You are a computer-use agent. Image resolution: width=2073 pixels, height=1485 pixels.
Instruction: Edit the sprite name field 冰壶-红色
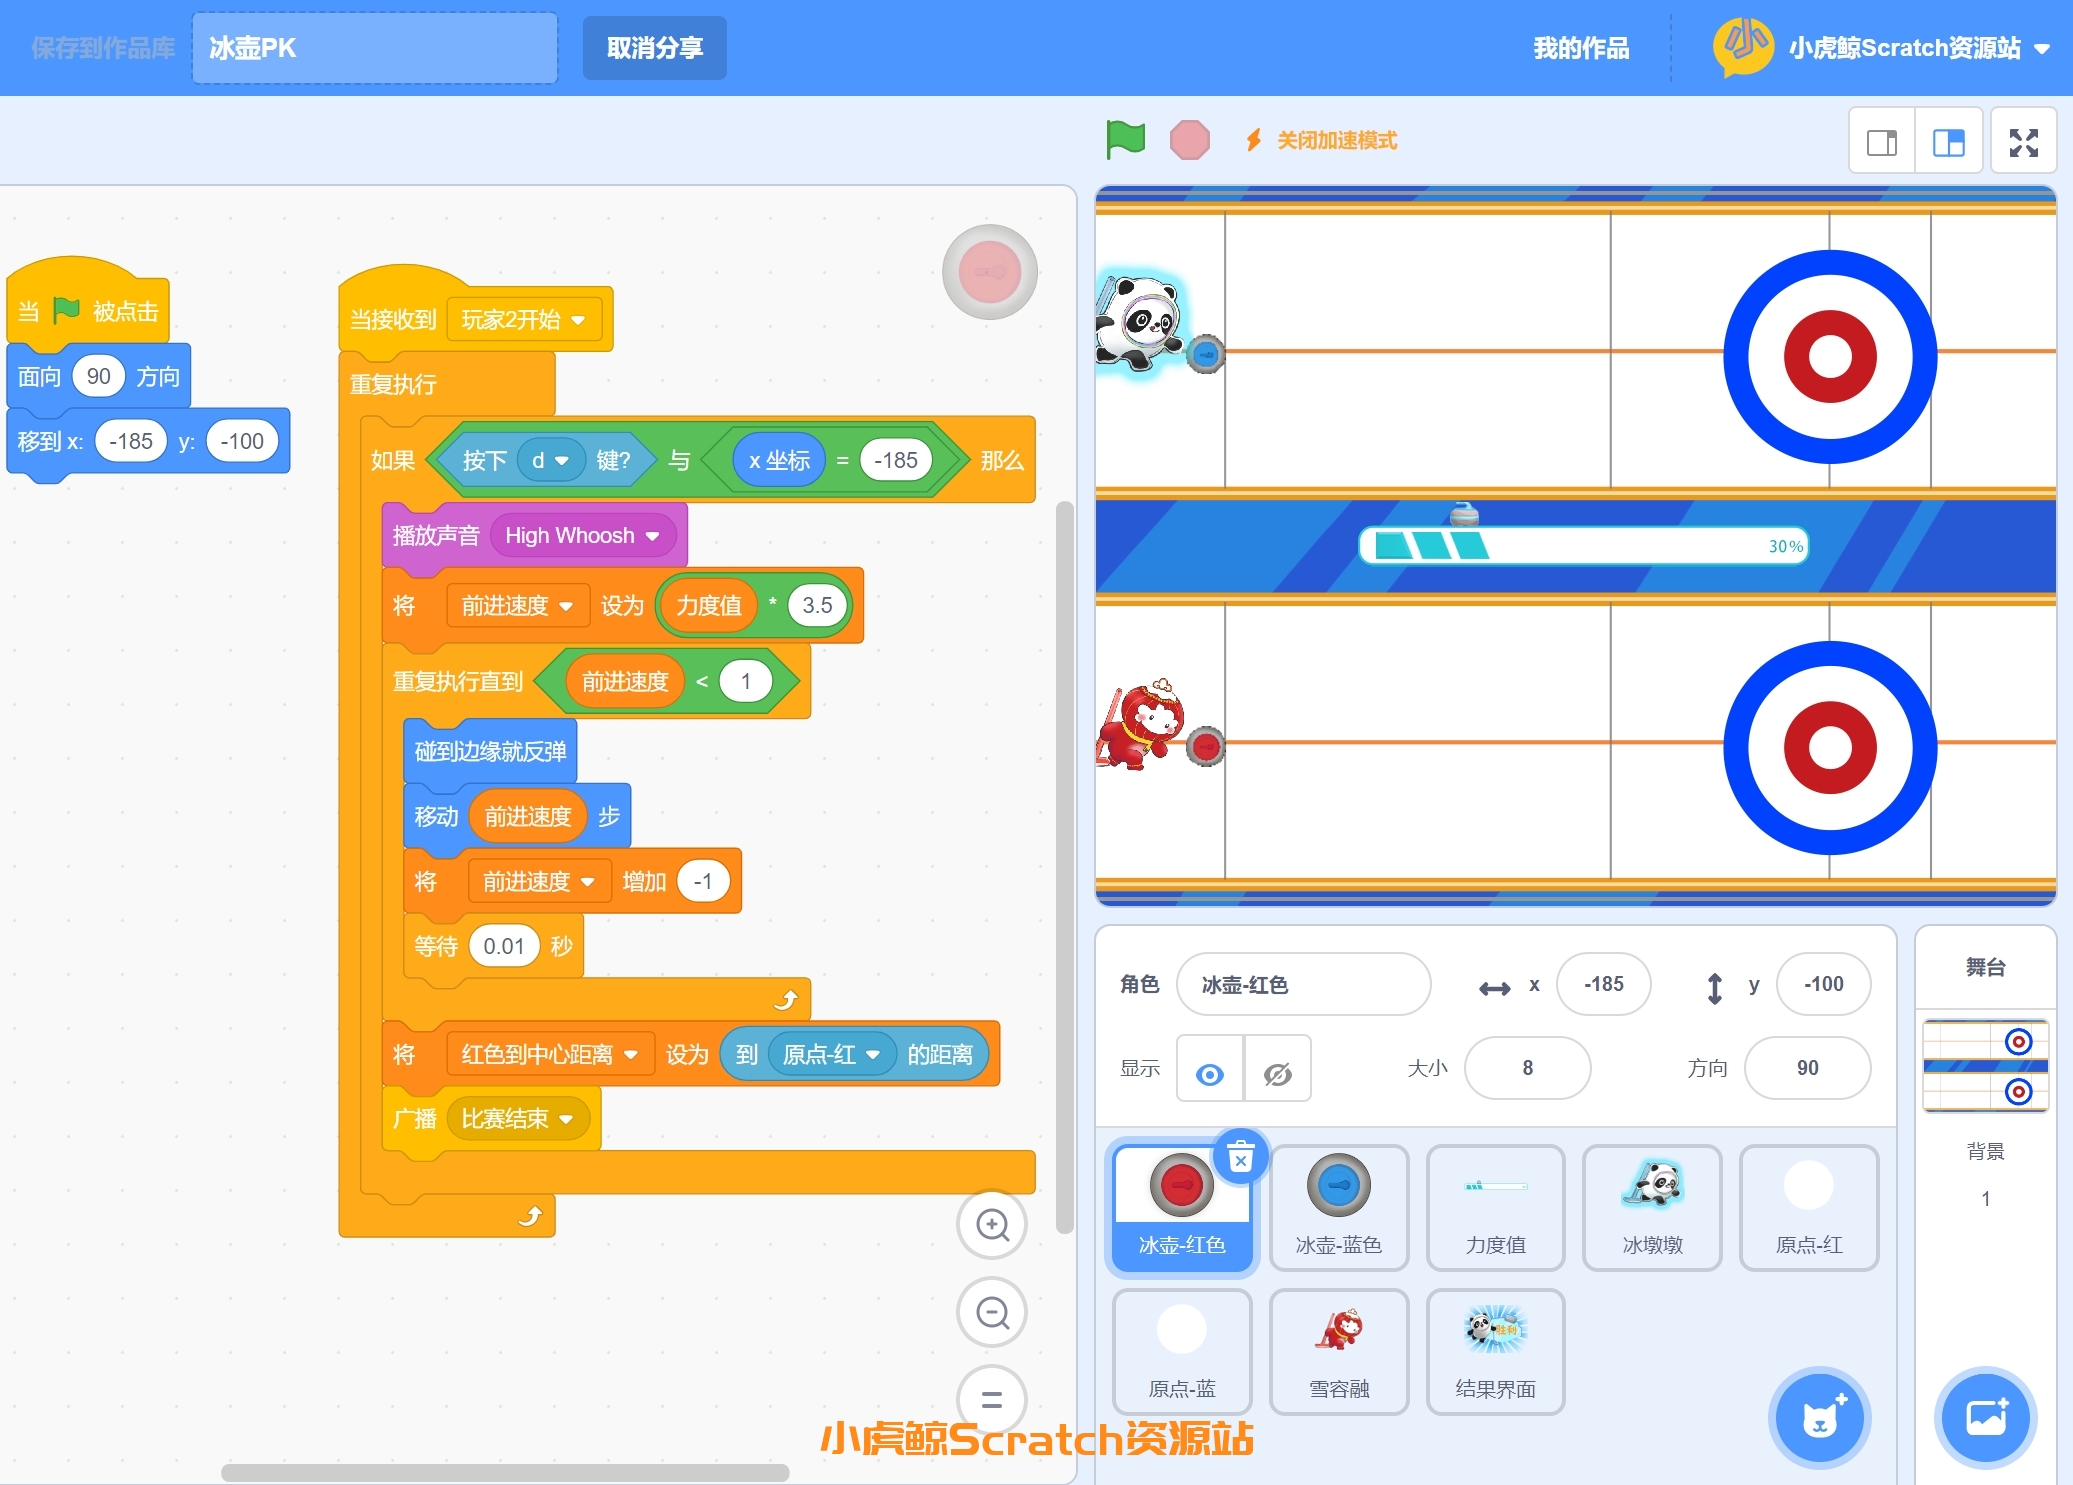(1304, 985)
